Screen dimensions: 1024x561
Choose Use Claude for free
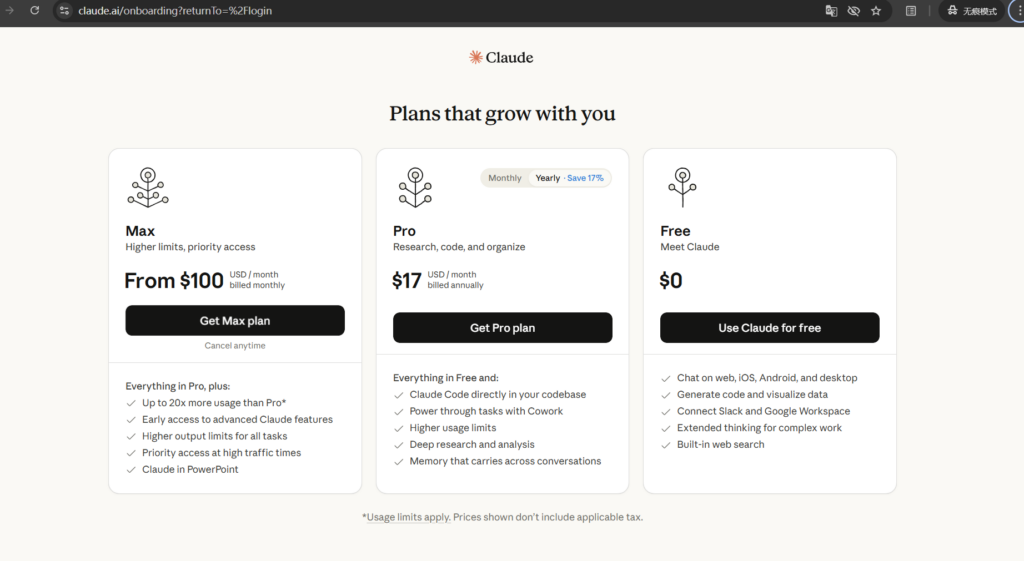tap(769, 328)
